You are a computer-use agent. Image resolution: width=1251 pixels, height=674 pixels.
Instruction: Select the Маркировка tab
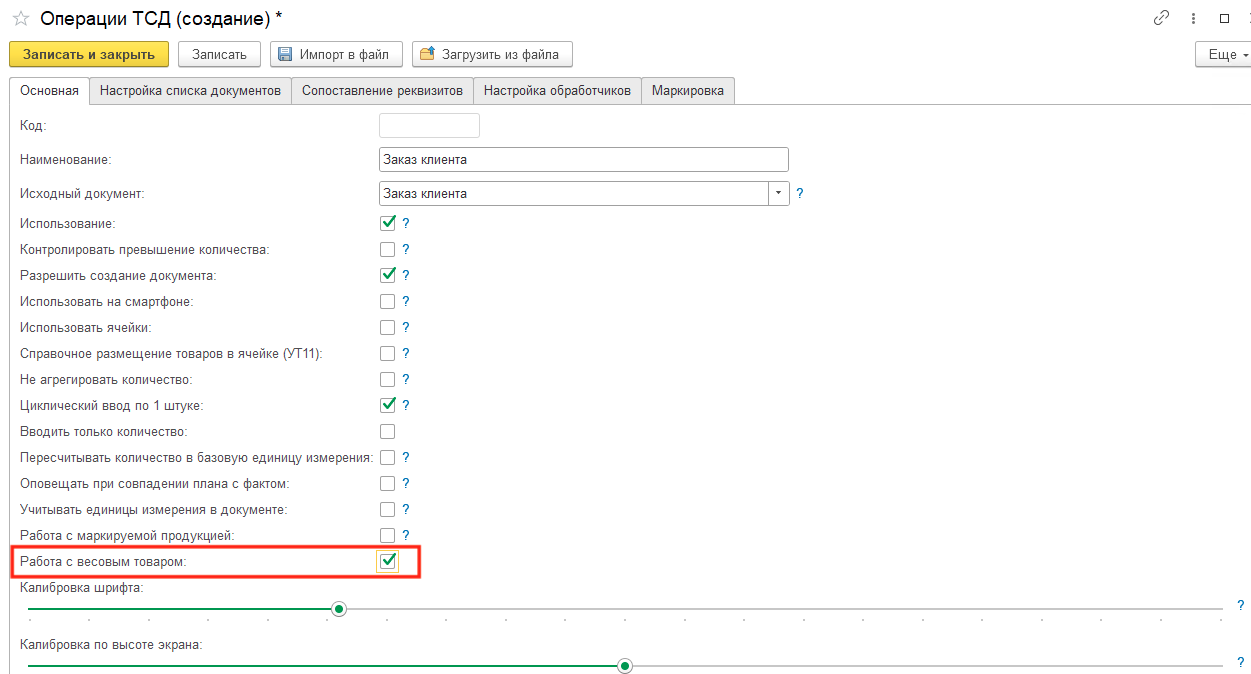pyautogui.click(x=688, y=91)
